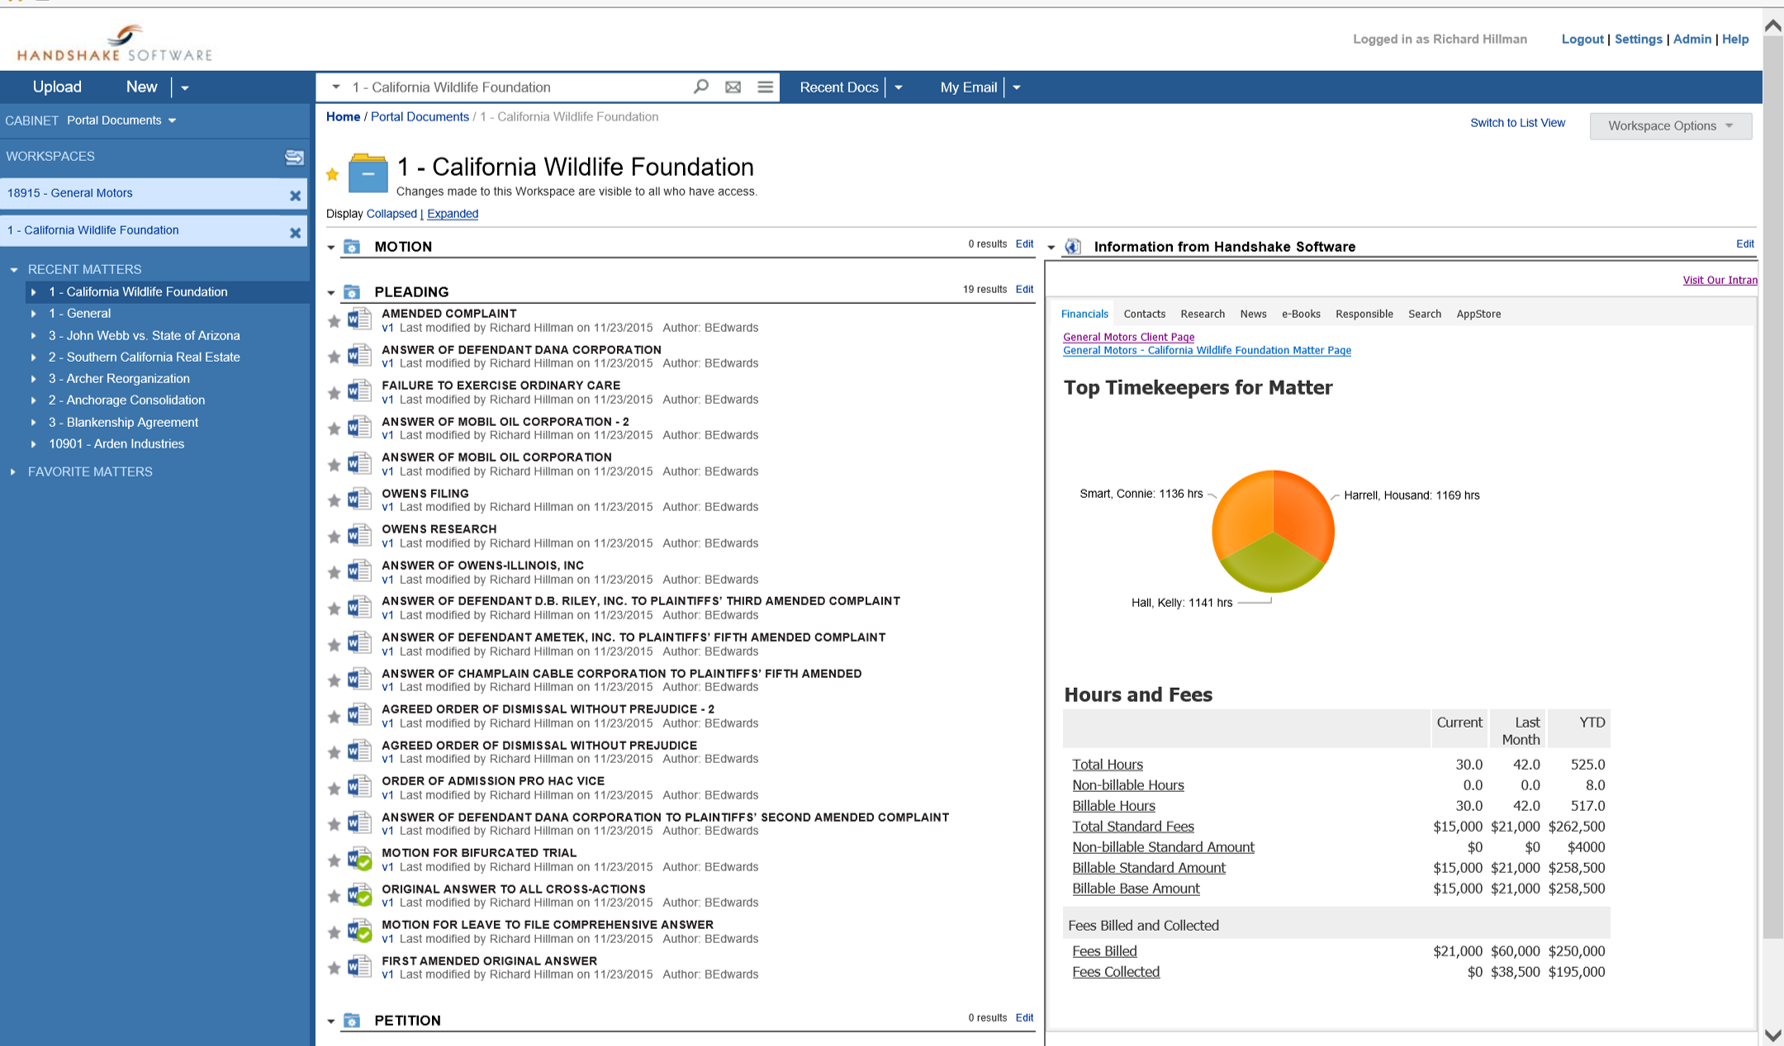Image resolution: width=1784 pixels, height=1046 pixels.
Task: Switch to the Responsible tab
Action: tap(1364, 314)
